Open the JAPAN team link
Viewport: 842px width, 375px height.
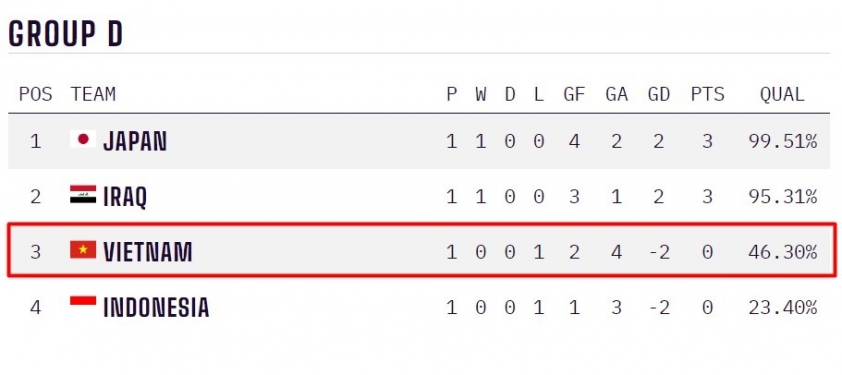coord(135,141)
